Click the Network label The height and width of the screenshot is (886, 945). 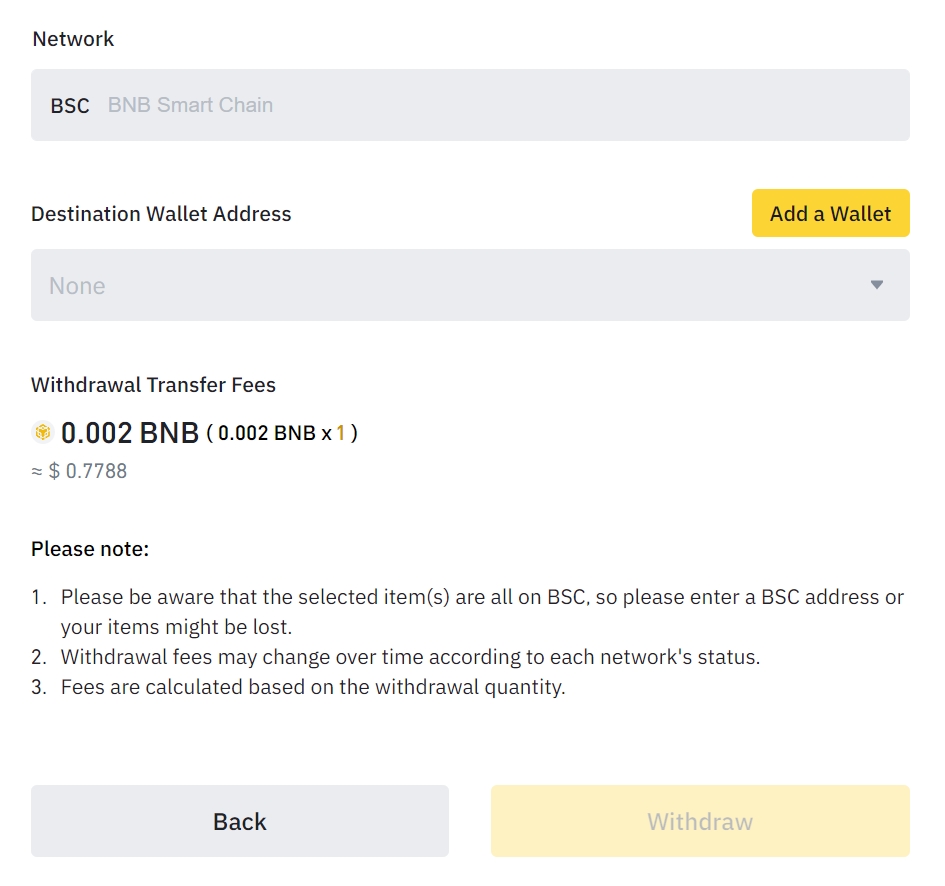click(x=73, y=39)
